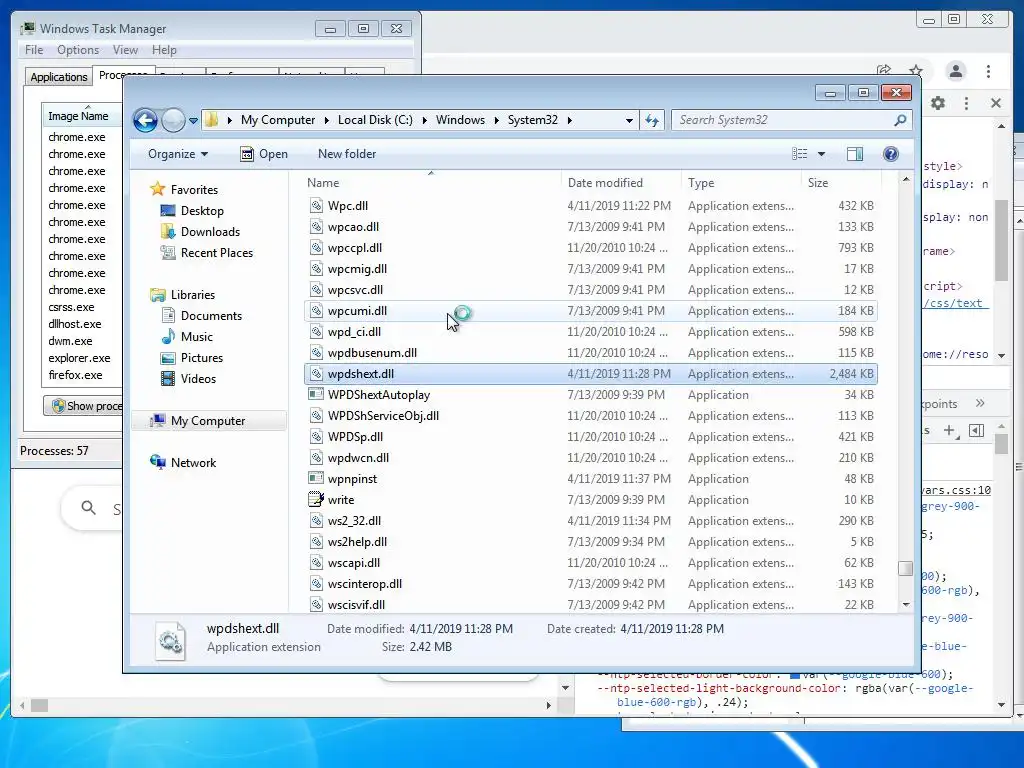Click the DevTools new style rule plus icon
Viewport: 1024px width, 768px height.
pyautogui.click(x=949, y=430)
